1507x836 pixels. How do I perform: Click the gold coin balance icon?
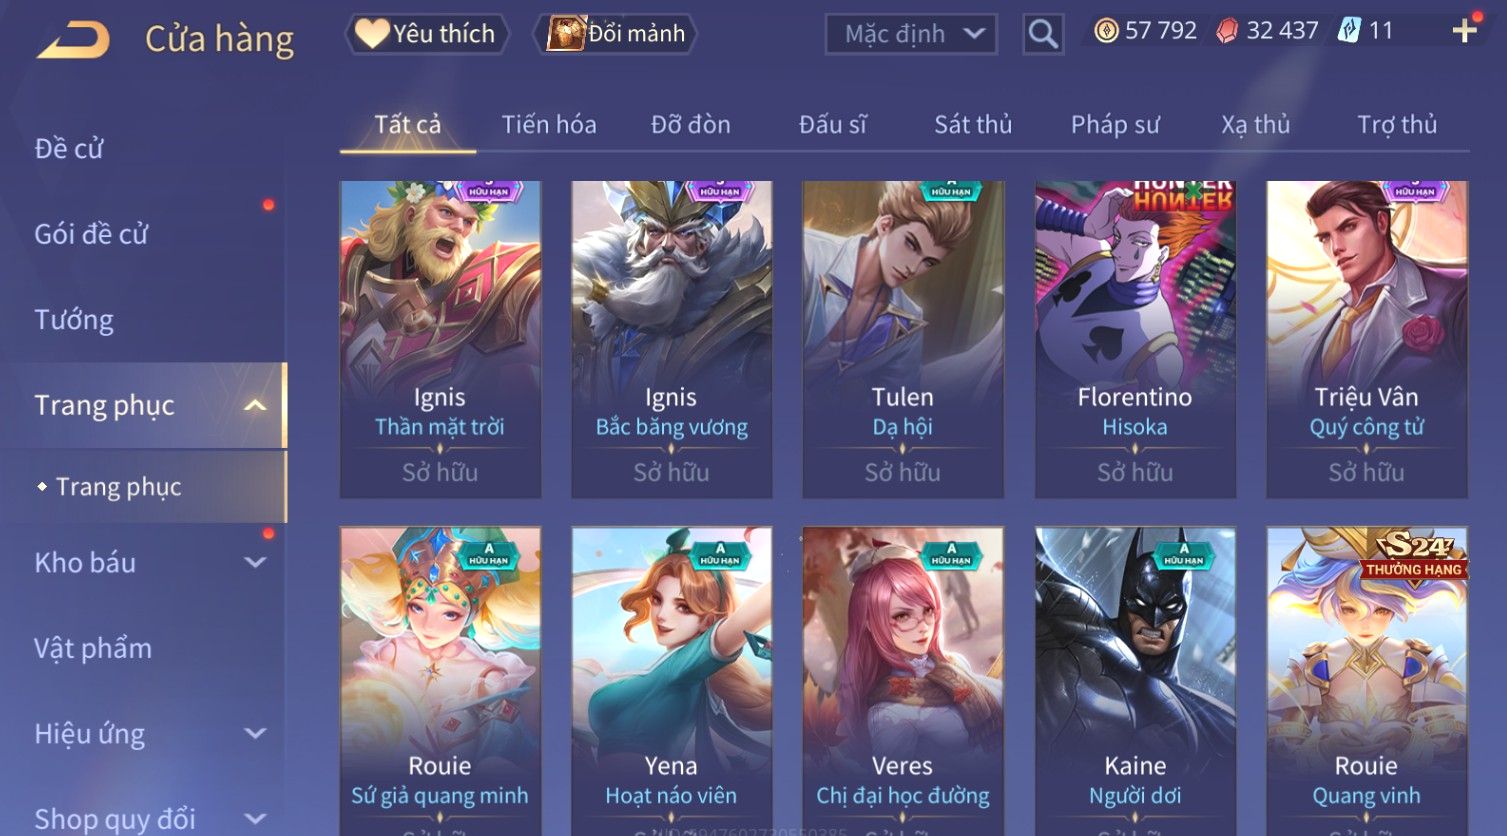pyautogui.click(x=1106, y=31)
